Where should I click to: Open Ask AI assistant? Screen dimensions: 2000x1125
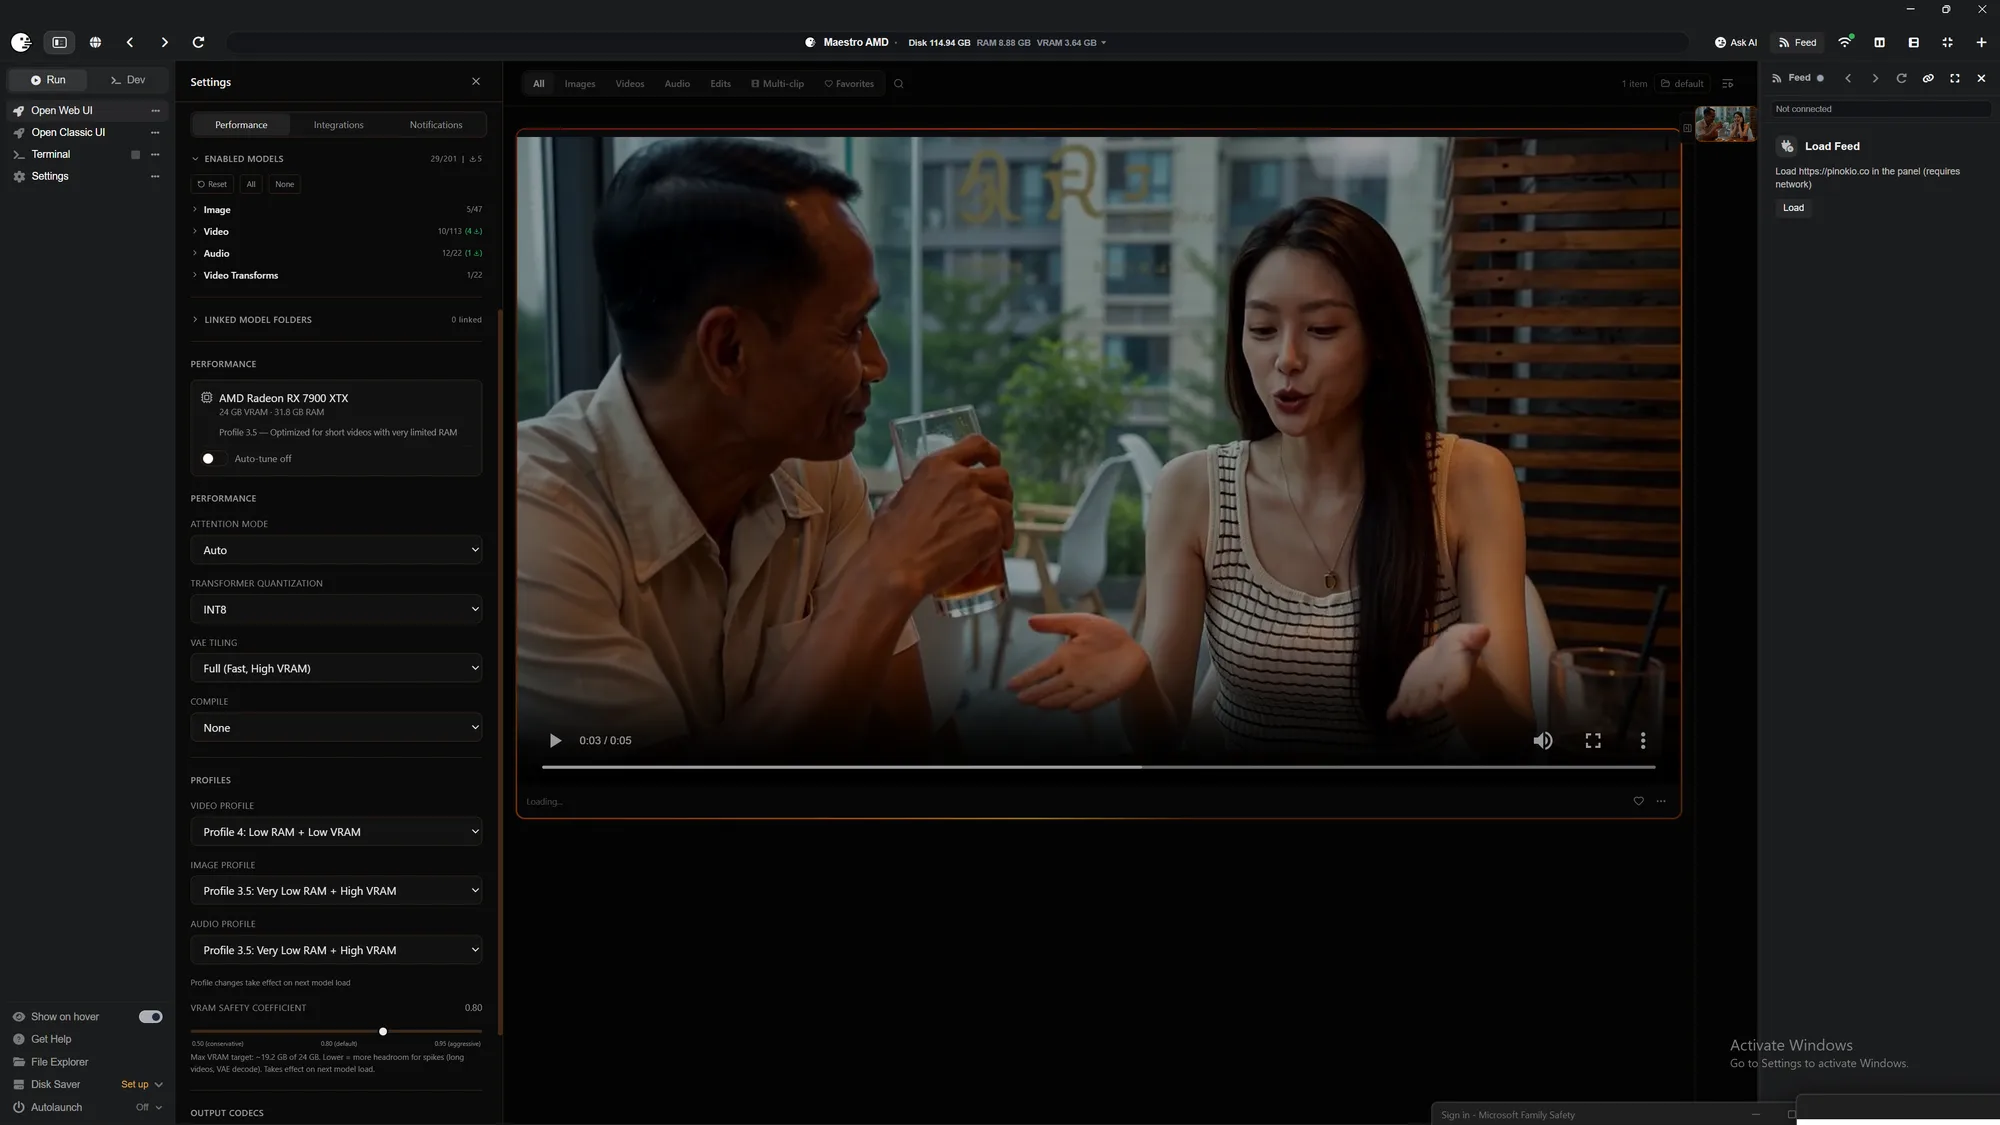point(1735,42)
